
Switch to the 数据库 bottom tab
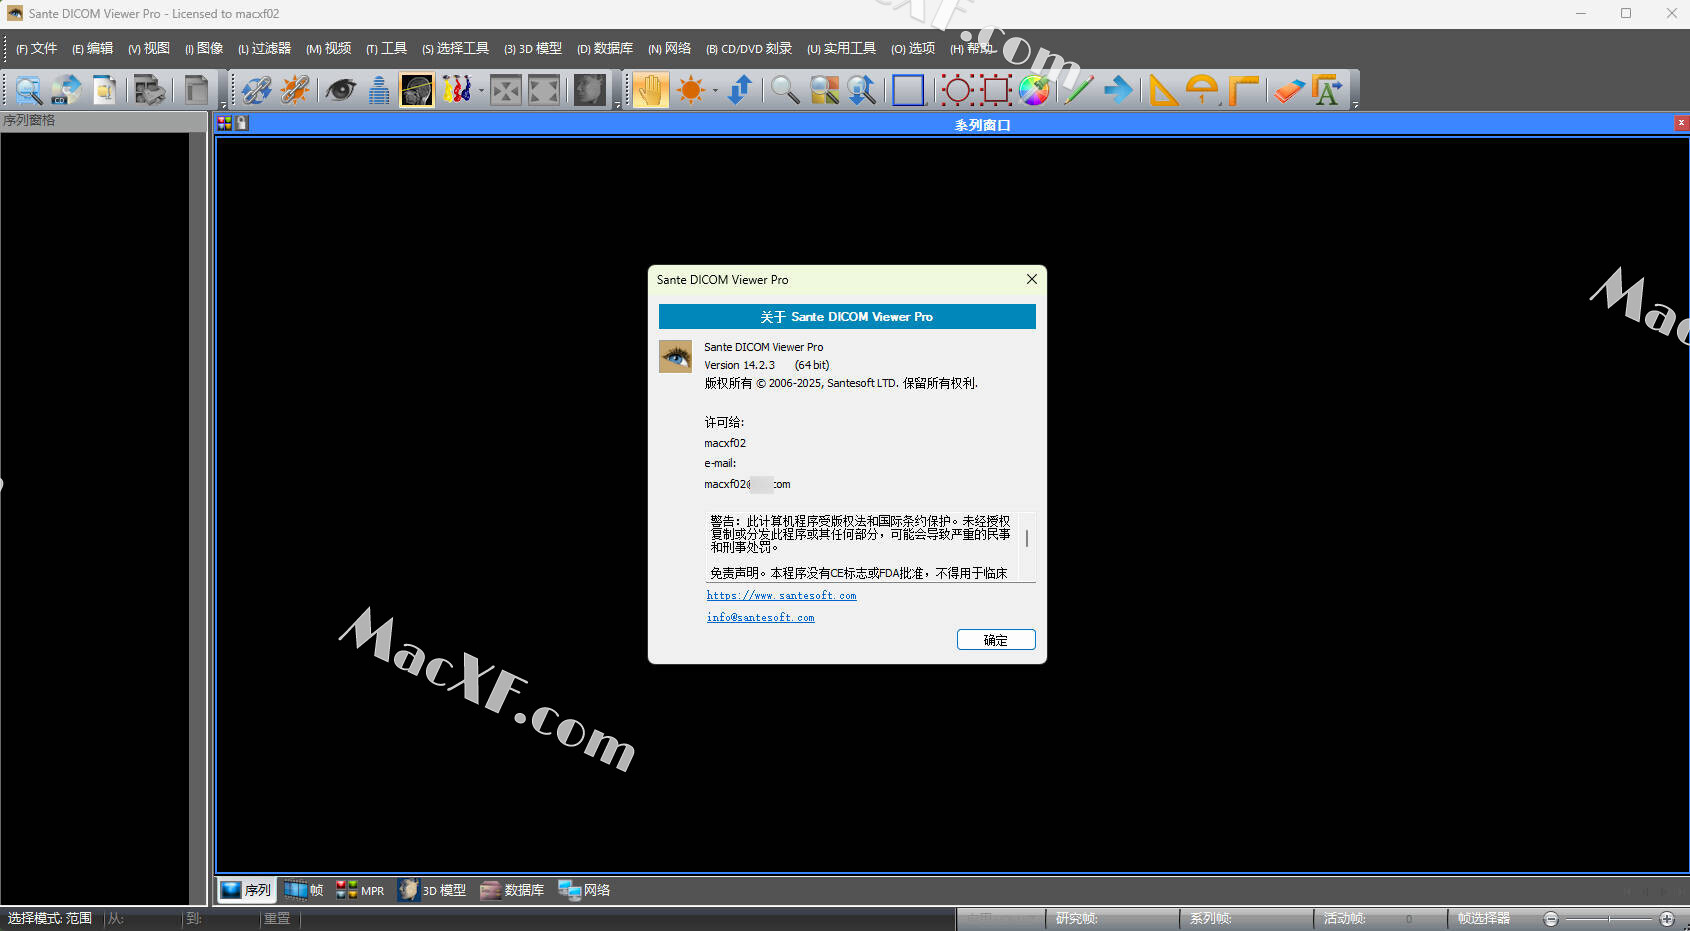point(513,890)
